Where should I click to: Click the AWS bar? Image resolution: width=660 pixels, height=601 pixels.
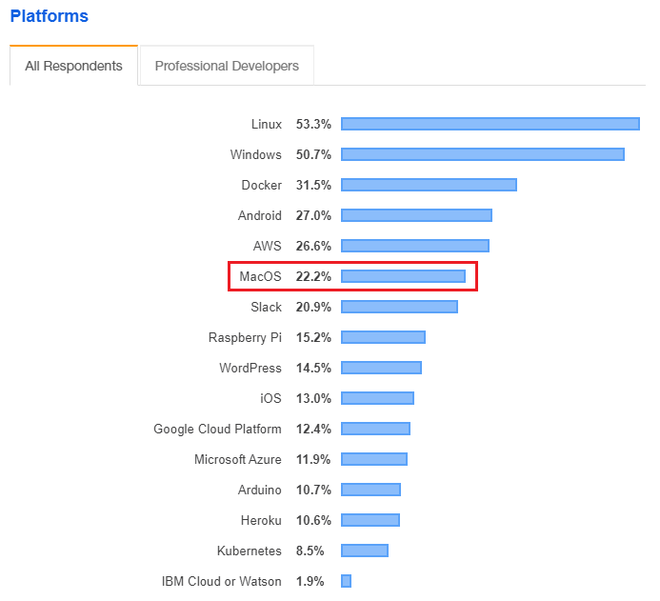(415, 246)
